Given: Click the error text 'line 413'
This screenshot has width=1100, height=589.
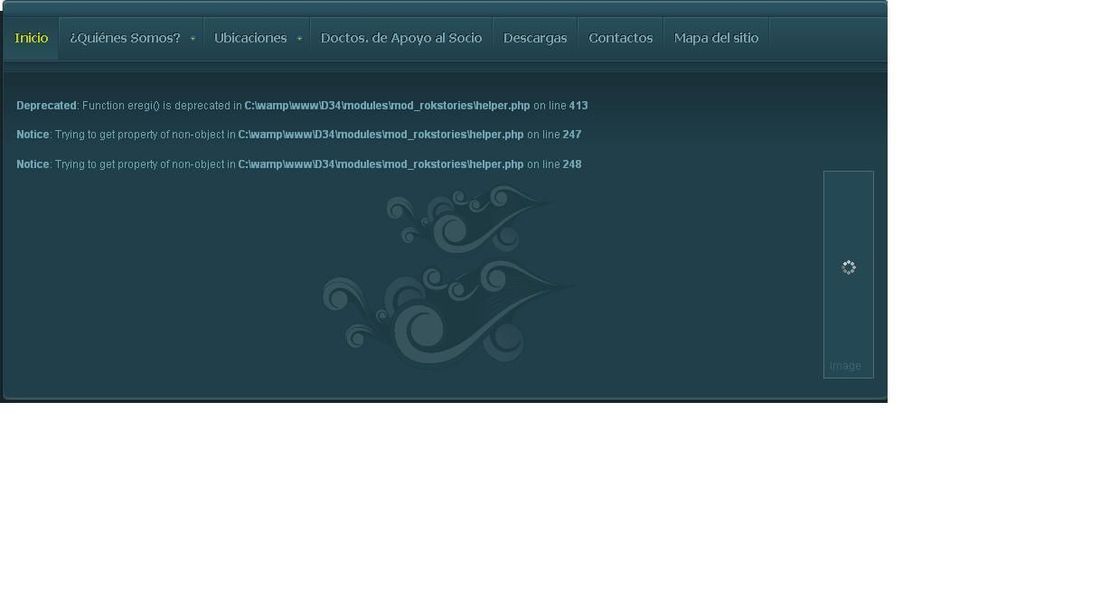Looking at the screenshot, I should coord(569,105).
